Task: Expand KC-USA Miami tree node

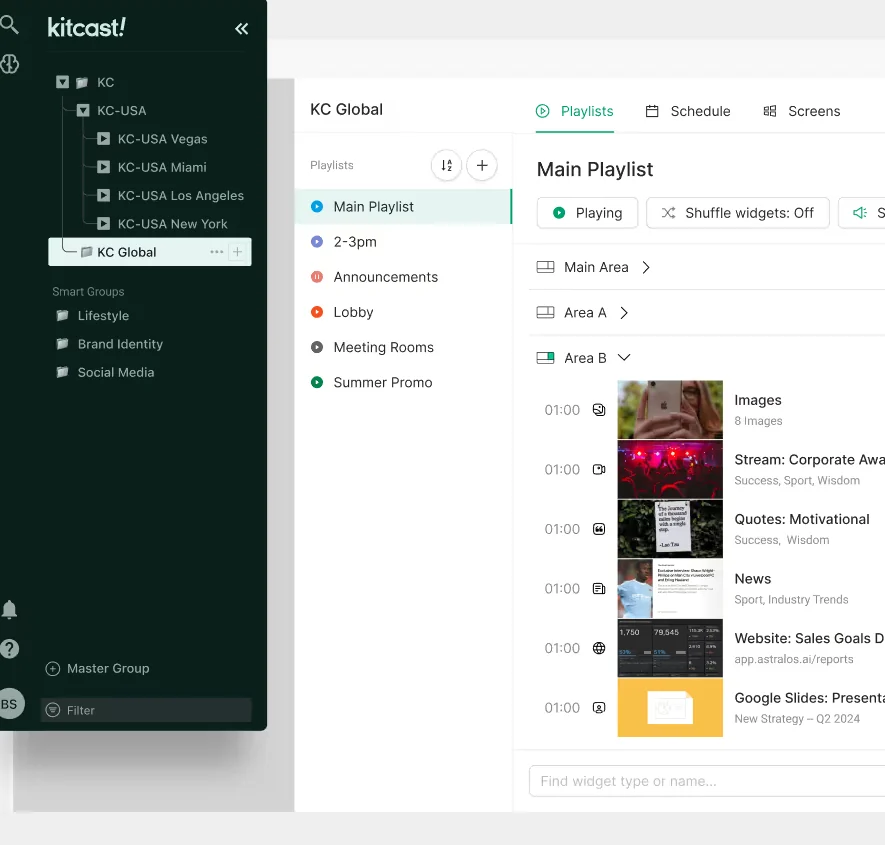Action: tap(103, 167)
